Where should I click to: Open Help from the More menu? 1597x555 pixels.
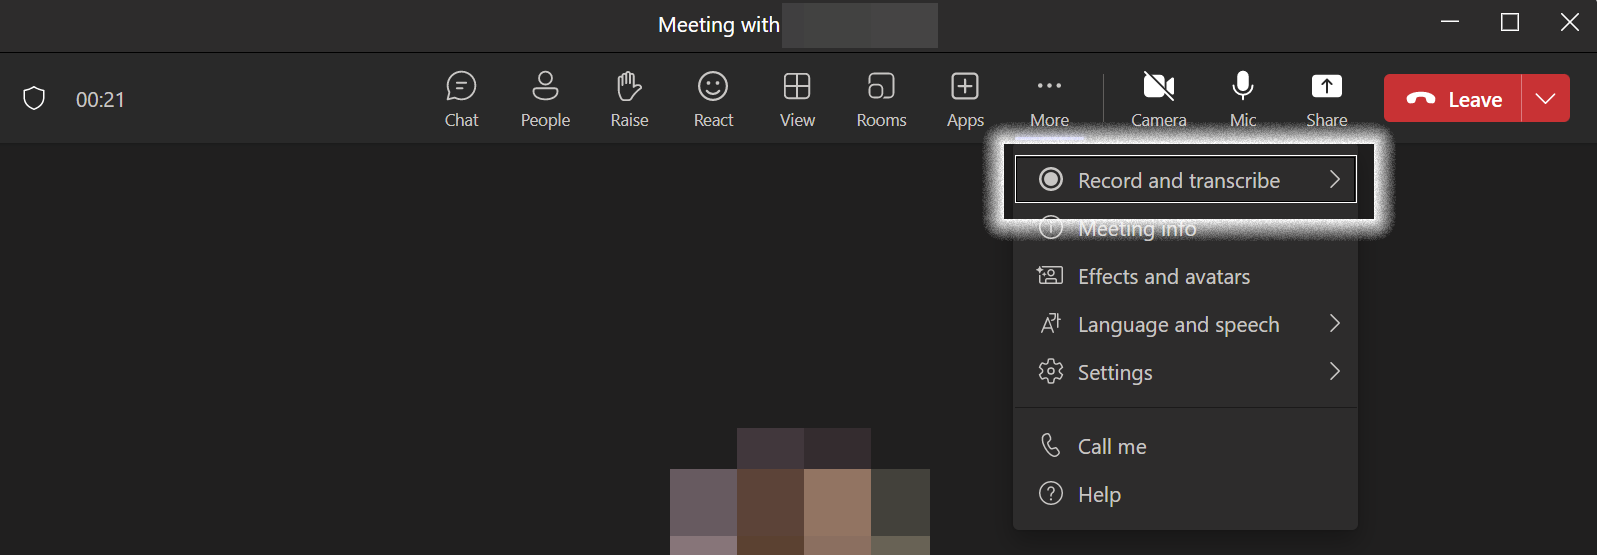1099,495
